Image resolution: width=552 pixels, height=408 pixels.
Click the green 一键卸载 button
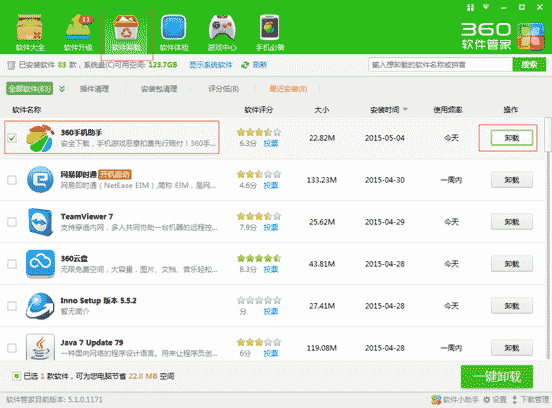point(497,376)
